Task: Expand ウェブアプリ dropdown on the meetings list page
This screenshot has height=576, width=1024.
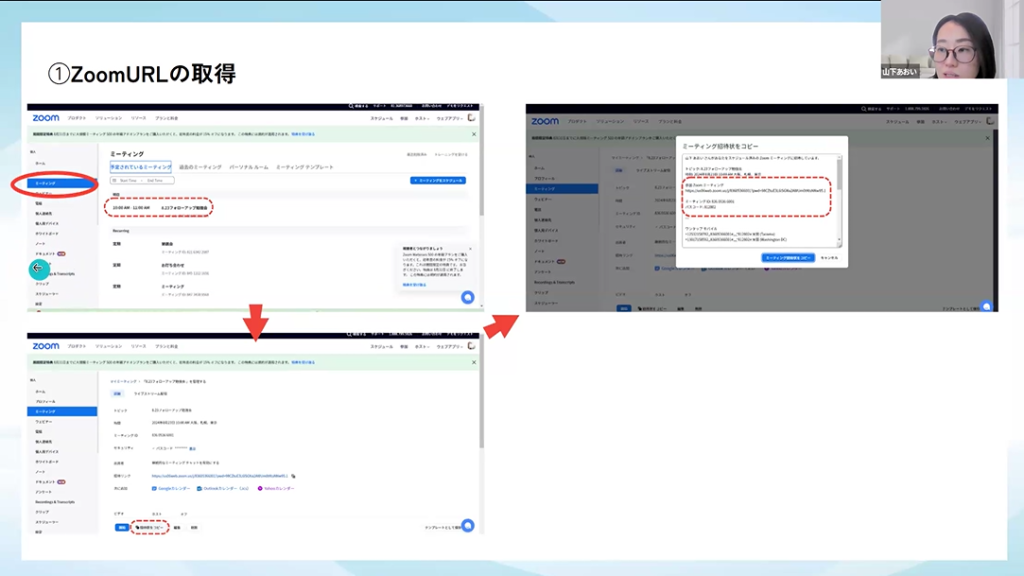Action: pos(450,118)
